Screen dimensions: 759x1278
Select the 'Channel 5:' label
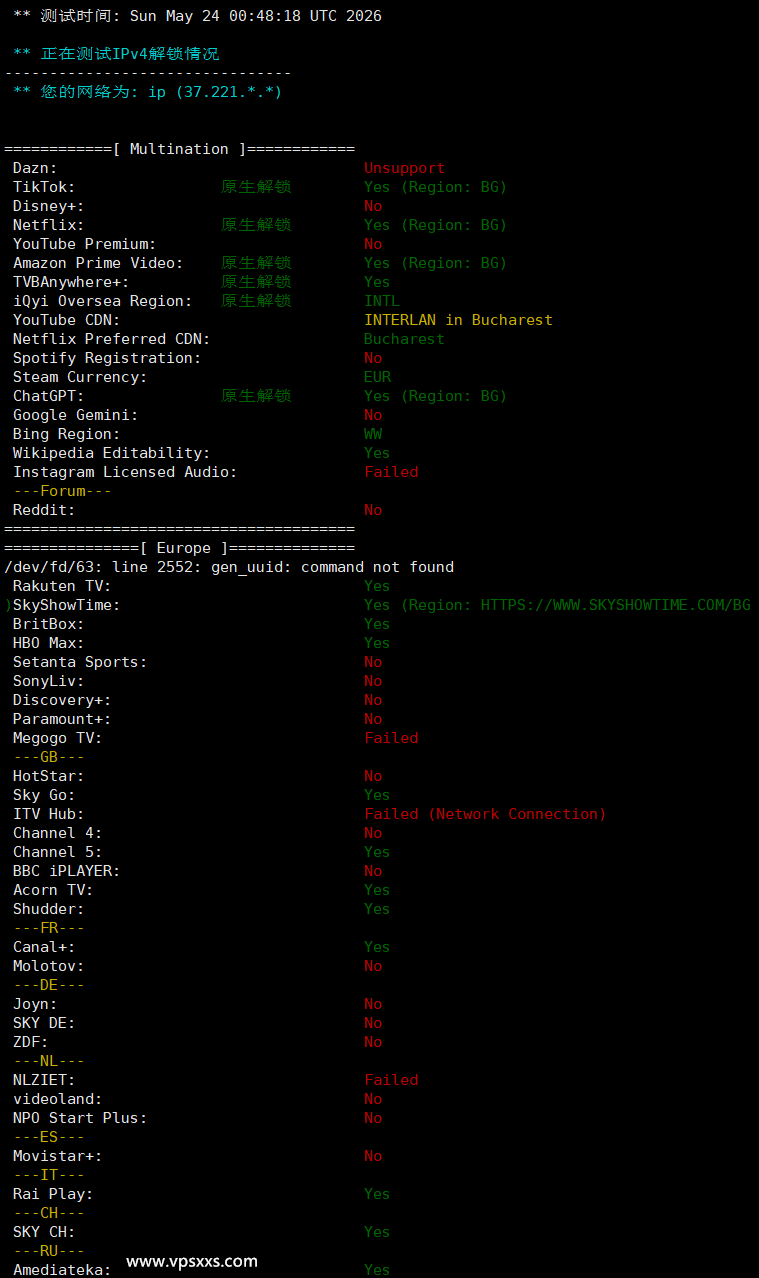pos(58,852)
